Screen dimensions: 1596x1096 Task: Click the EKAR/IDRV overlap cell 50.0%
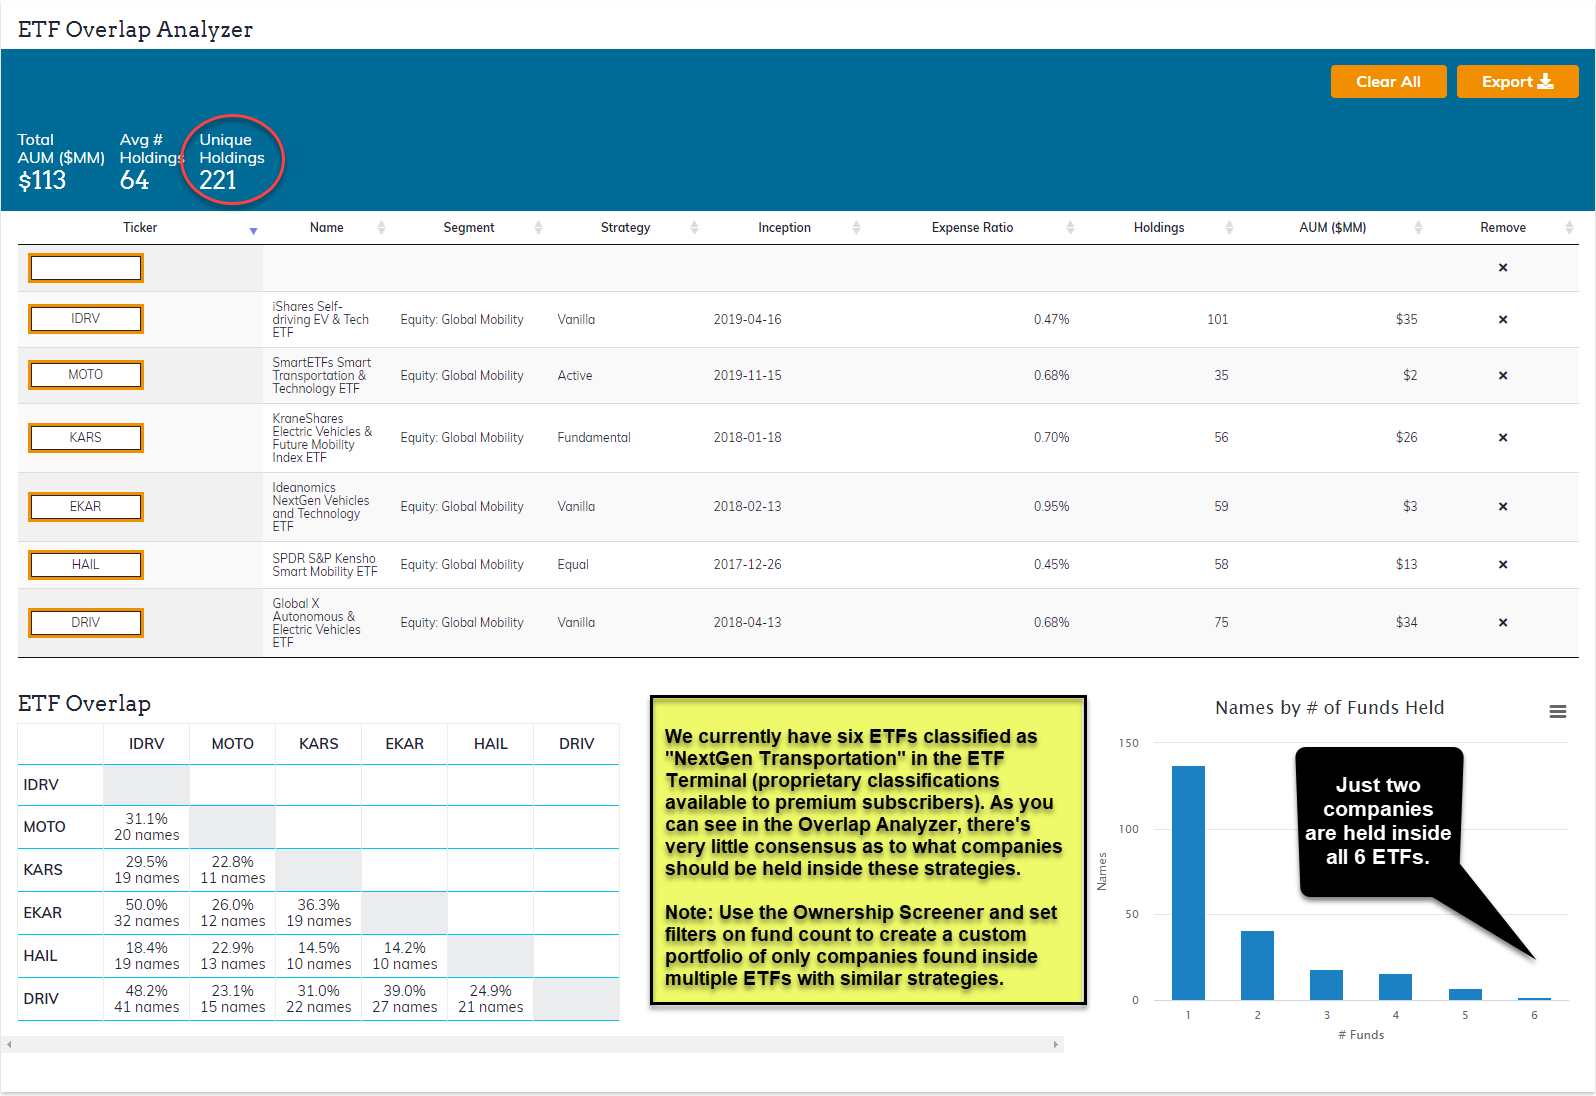point(147,913)
